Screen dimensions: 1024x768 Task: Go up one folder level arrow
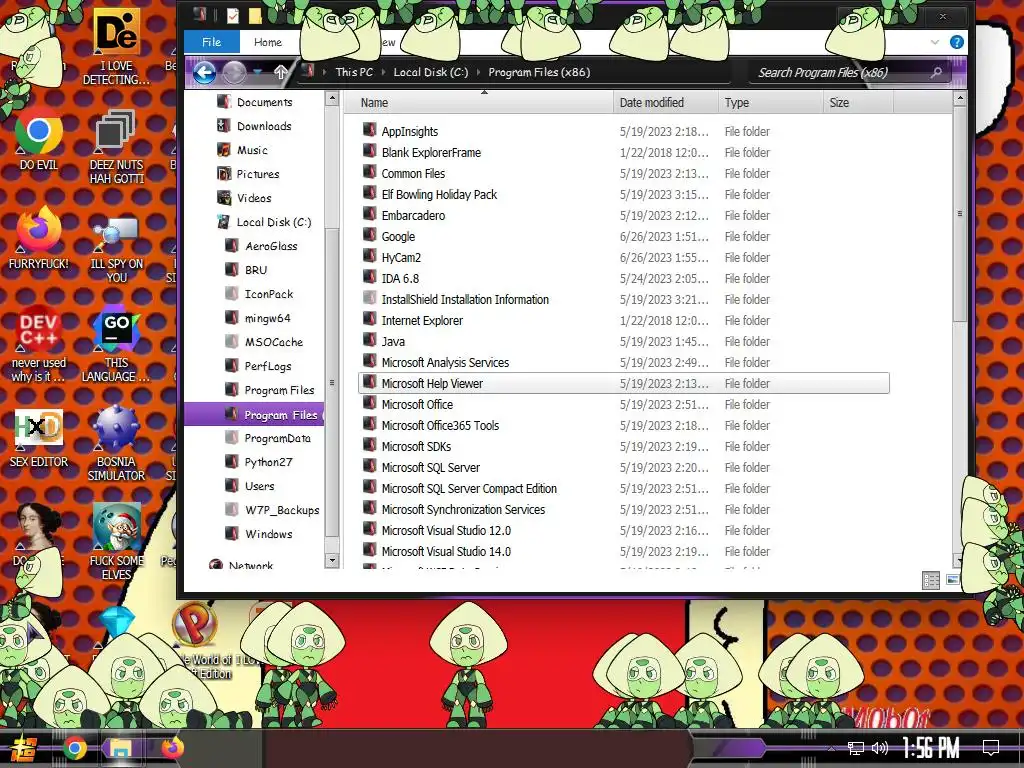pos(280,72)
